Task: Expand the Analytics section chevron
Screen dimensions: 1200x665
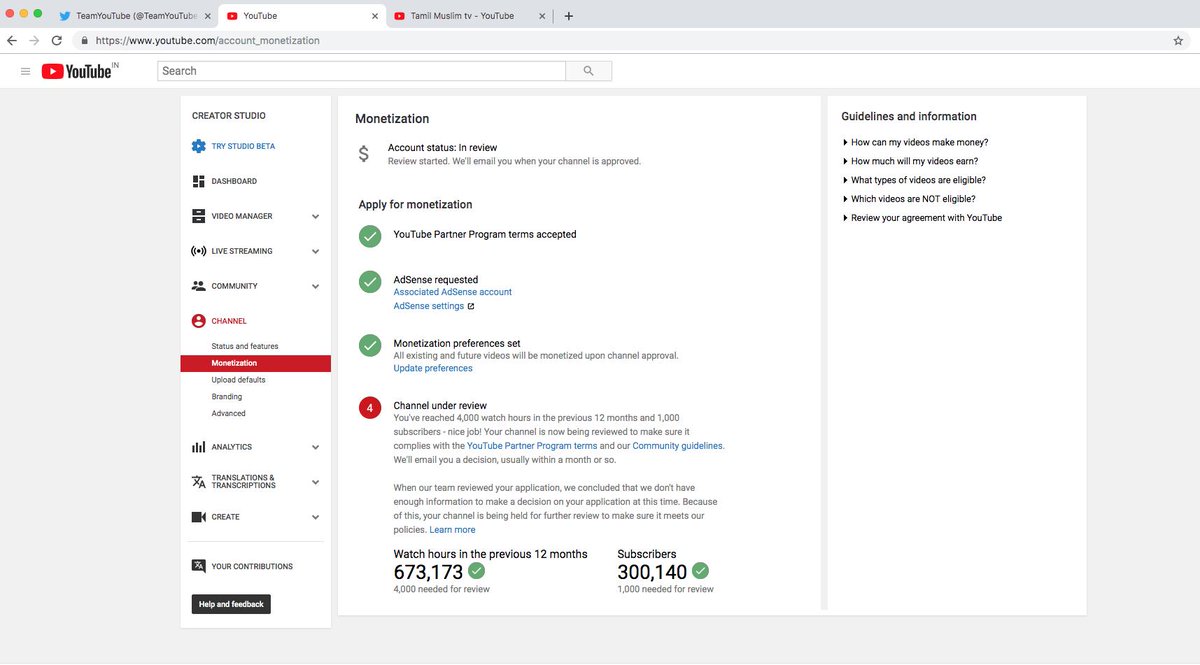Action: [x=316, y=447]
